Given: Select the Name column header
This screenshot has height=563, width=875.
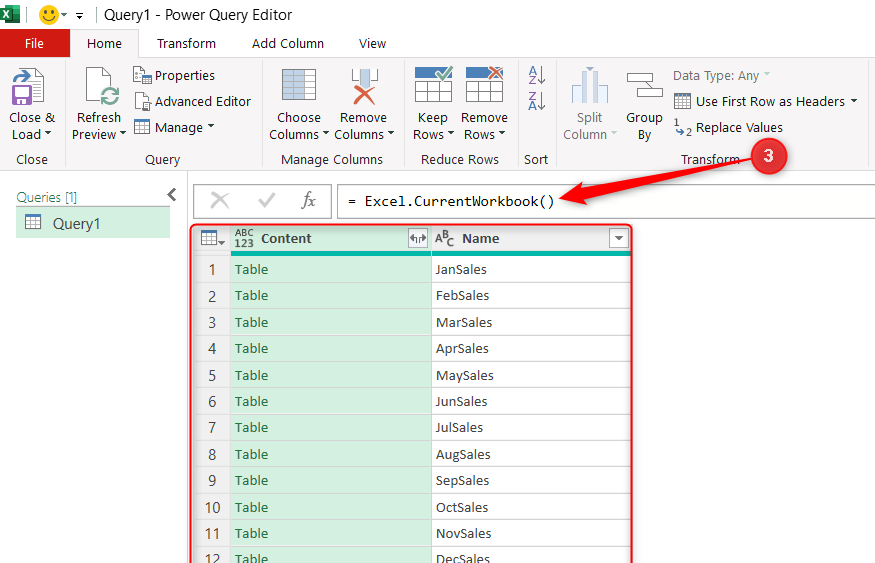Looking at the screenshot, I should click(x=531, y=239).
